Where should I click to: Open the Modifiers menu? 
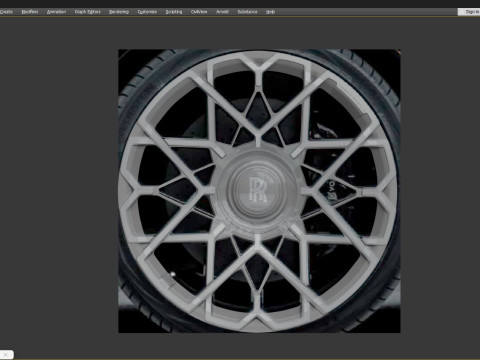coord(30,12)
